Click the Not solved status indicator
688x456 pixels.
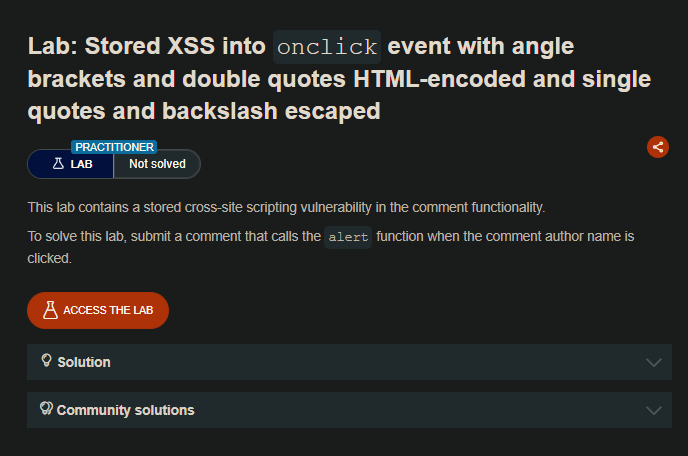click(x=157, y=164)
